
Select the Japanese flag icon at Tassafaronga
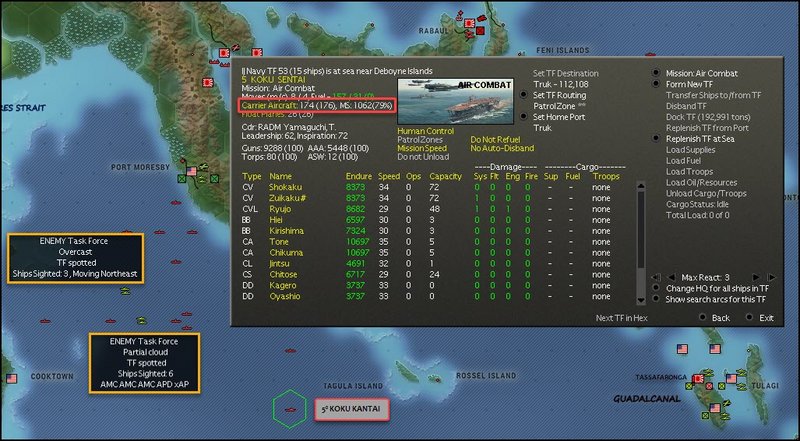coord(697,379)
